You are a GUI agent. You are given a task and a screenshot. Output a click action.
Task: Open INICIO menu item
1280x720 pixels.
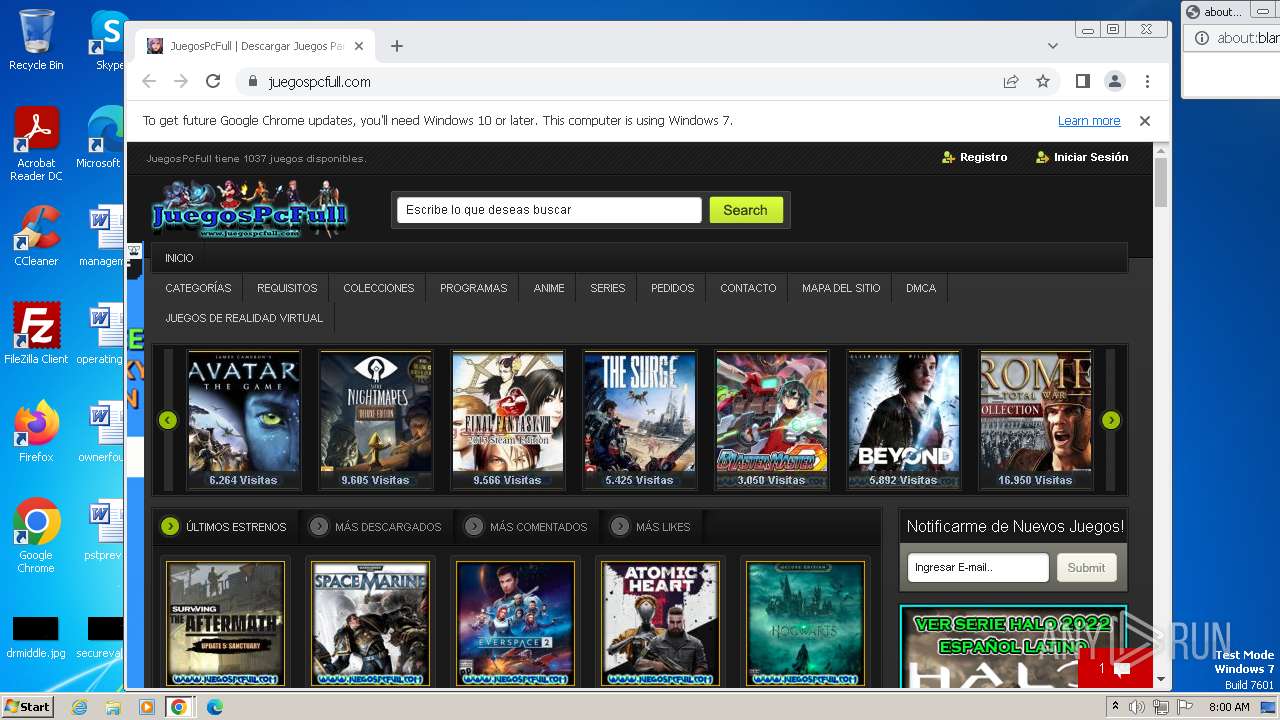(179, 258)
